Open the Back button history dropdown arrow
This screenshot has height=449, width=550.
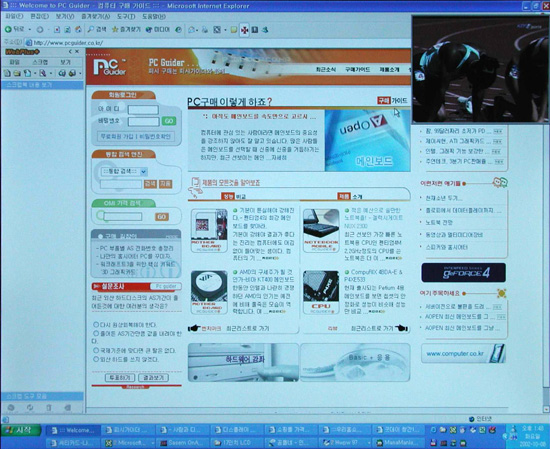tap(29, 30)
